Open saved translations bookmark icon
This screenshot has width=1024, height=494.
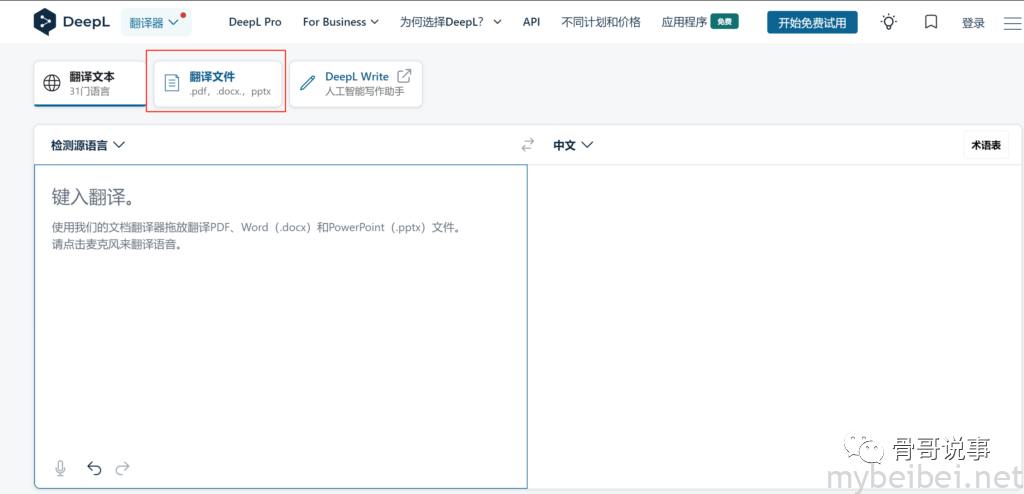tap(931, 22)
